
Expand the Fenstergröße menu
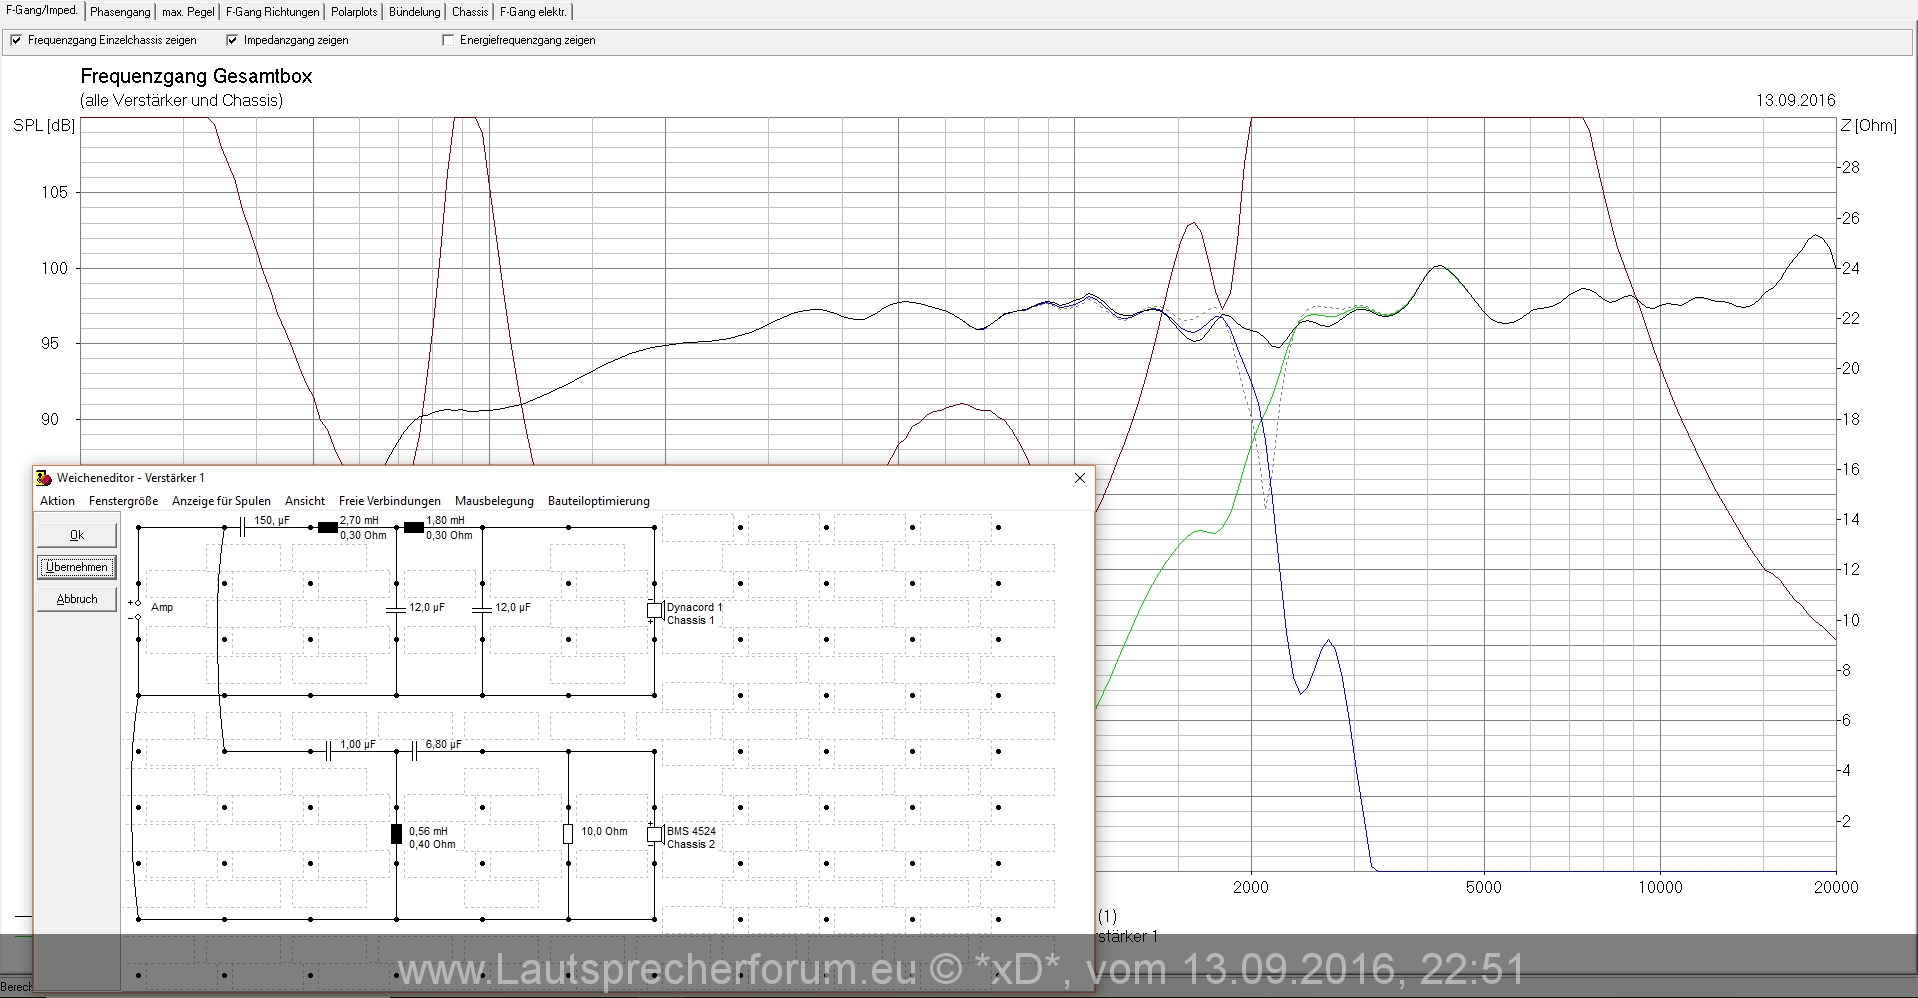123,501
